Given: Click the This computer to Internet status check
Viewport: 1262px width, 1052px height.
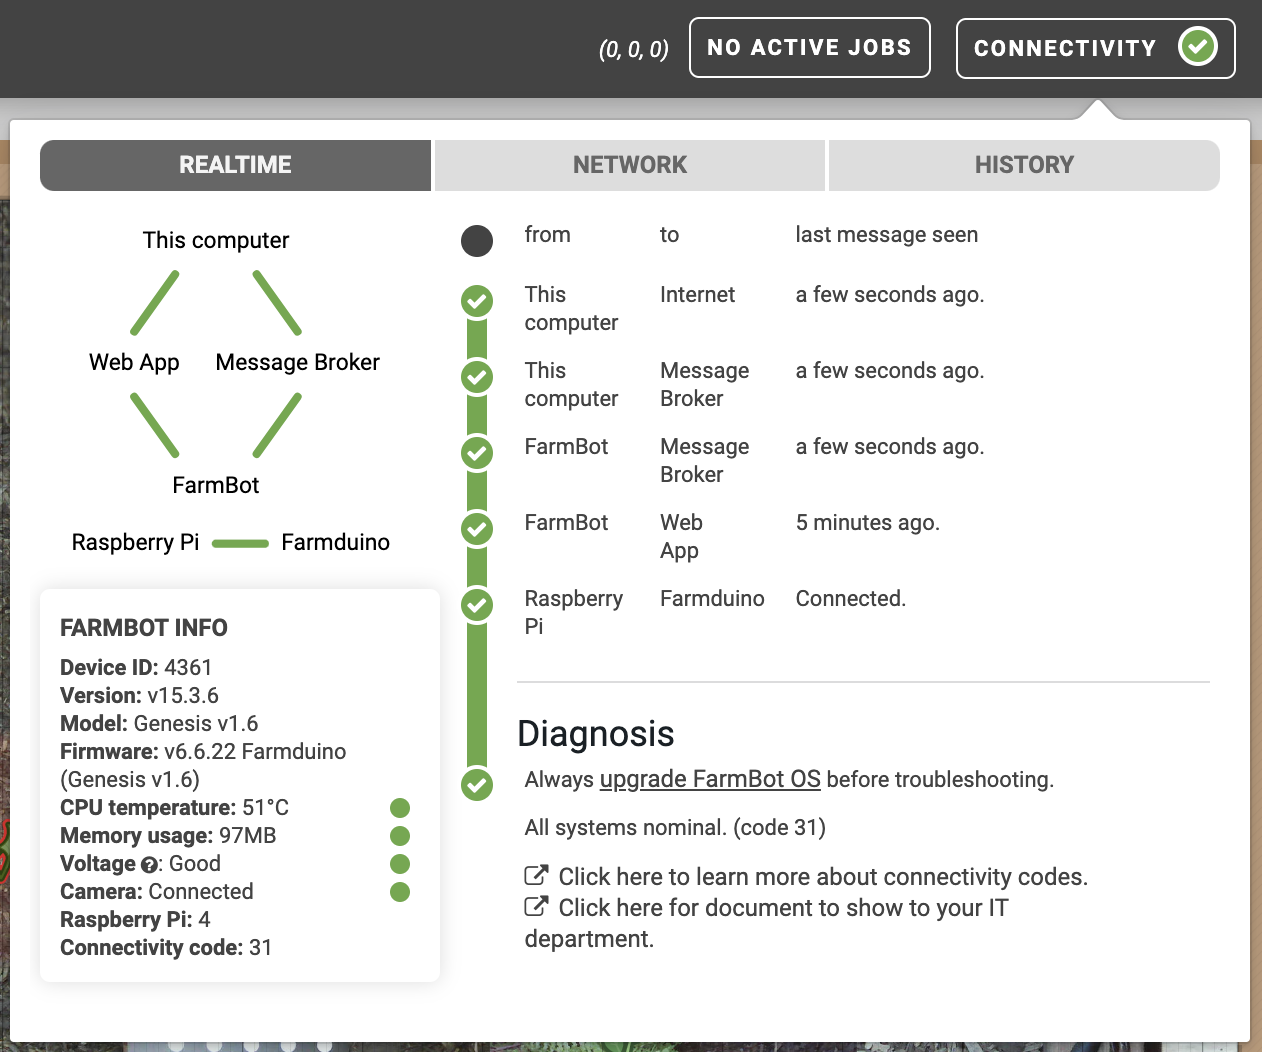Looking at the screenshot, I should [x=477, y=301].
